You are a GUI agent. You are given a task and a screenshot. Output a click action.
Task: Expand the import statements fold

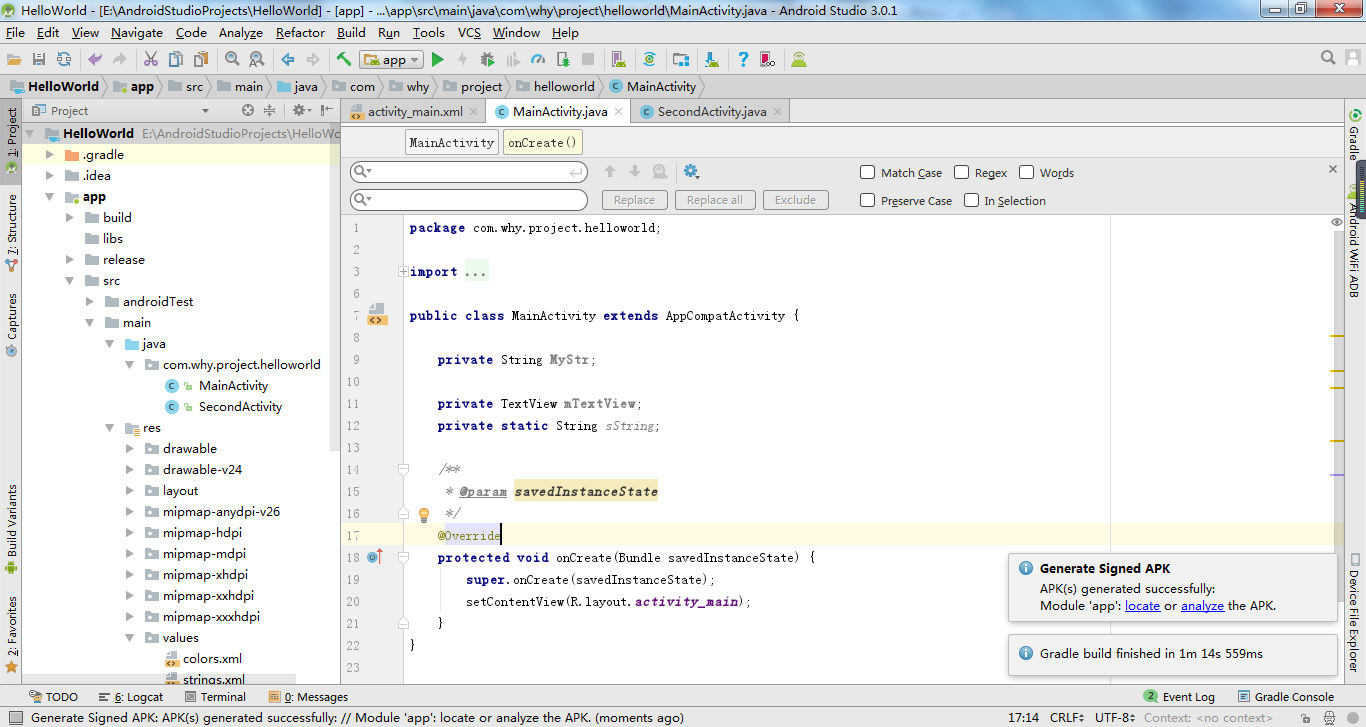click(403, 272)
